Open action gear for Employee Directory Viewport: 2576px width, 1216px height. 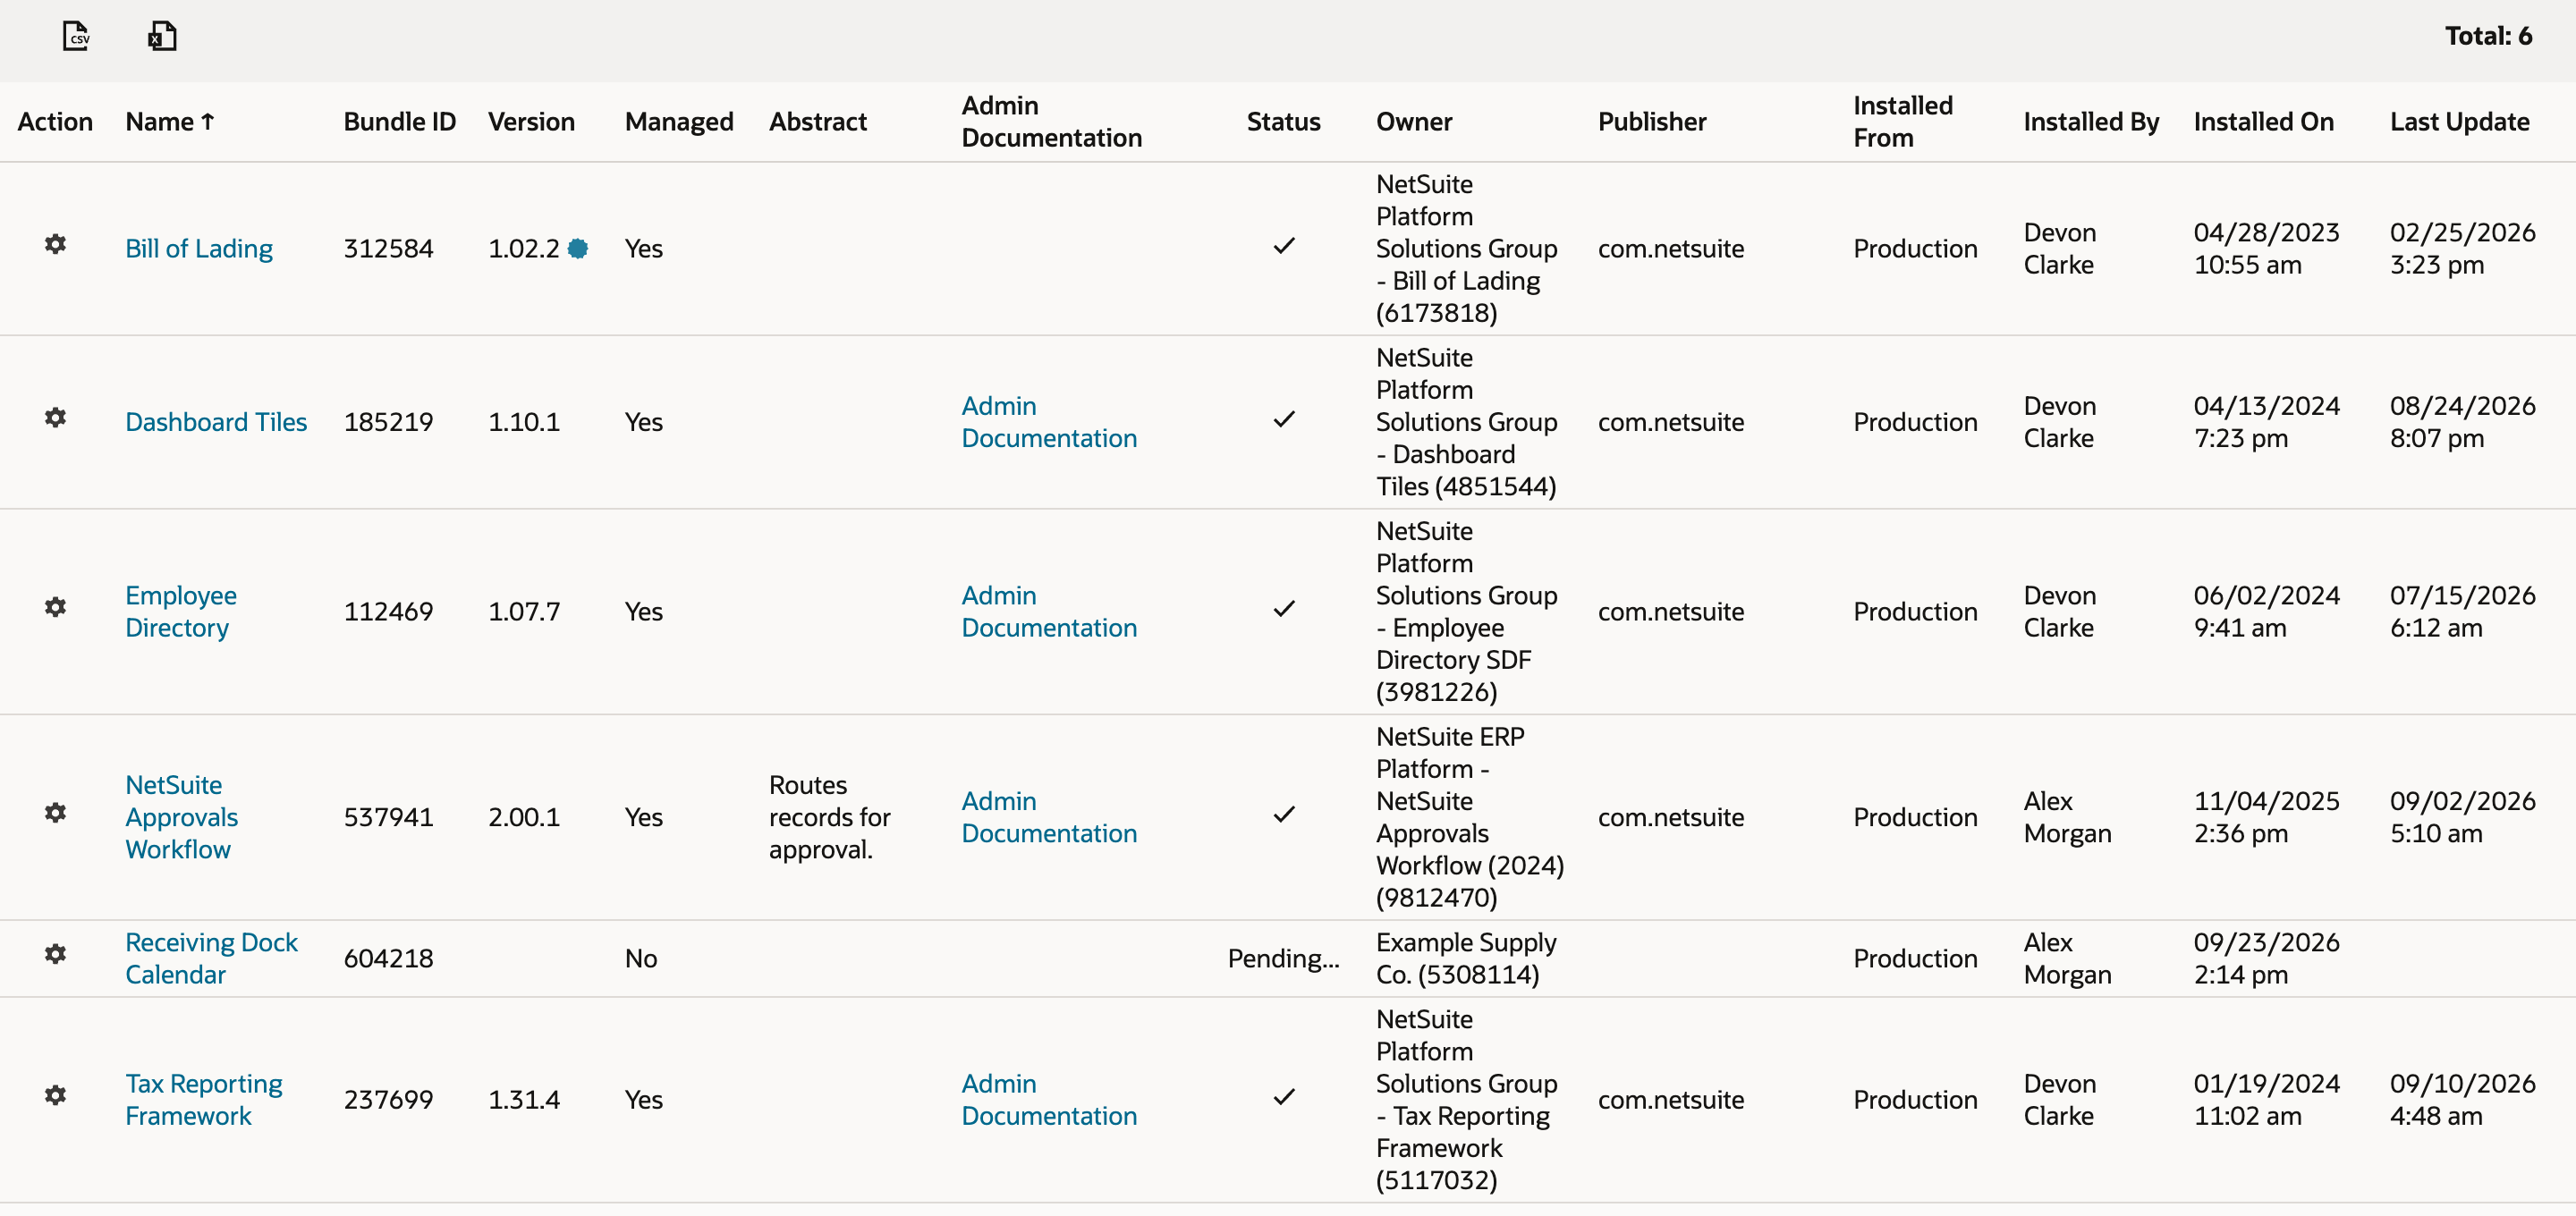click(56, 608)
